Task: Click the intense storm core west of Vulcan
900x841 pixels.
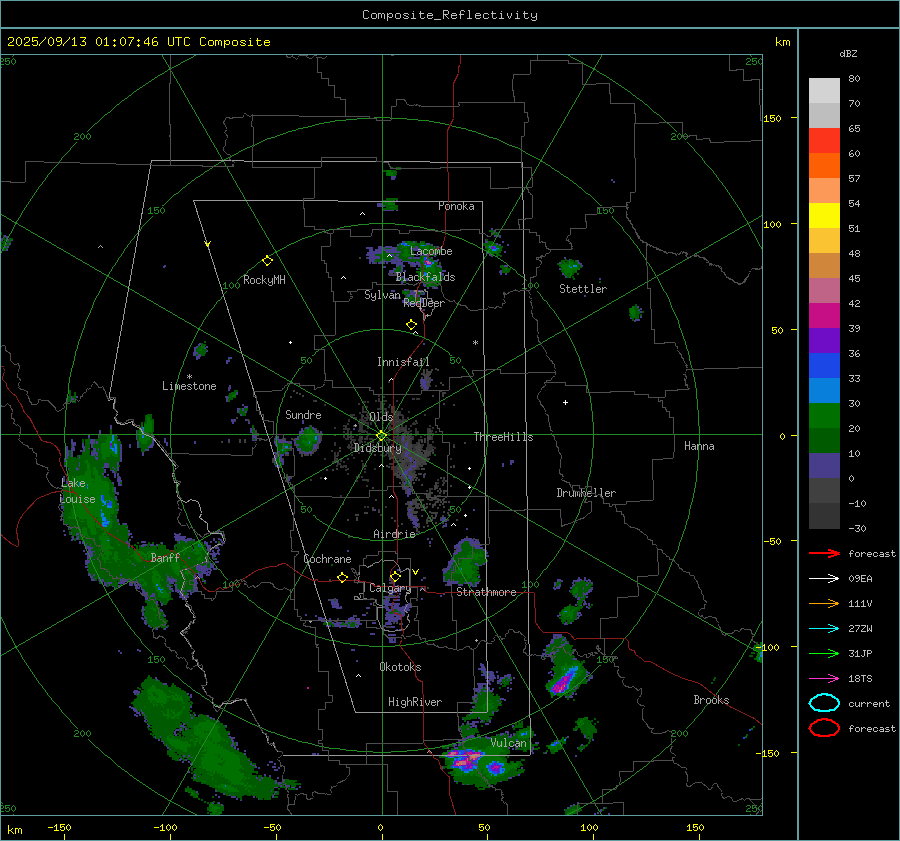Action: [464, 760]
